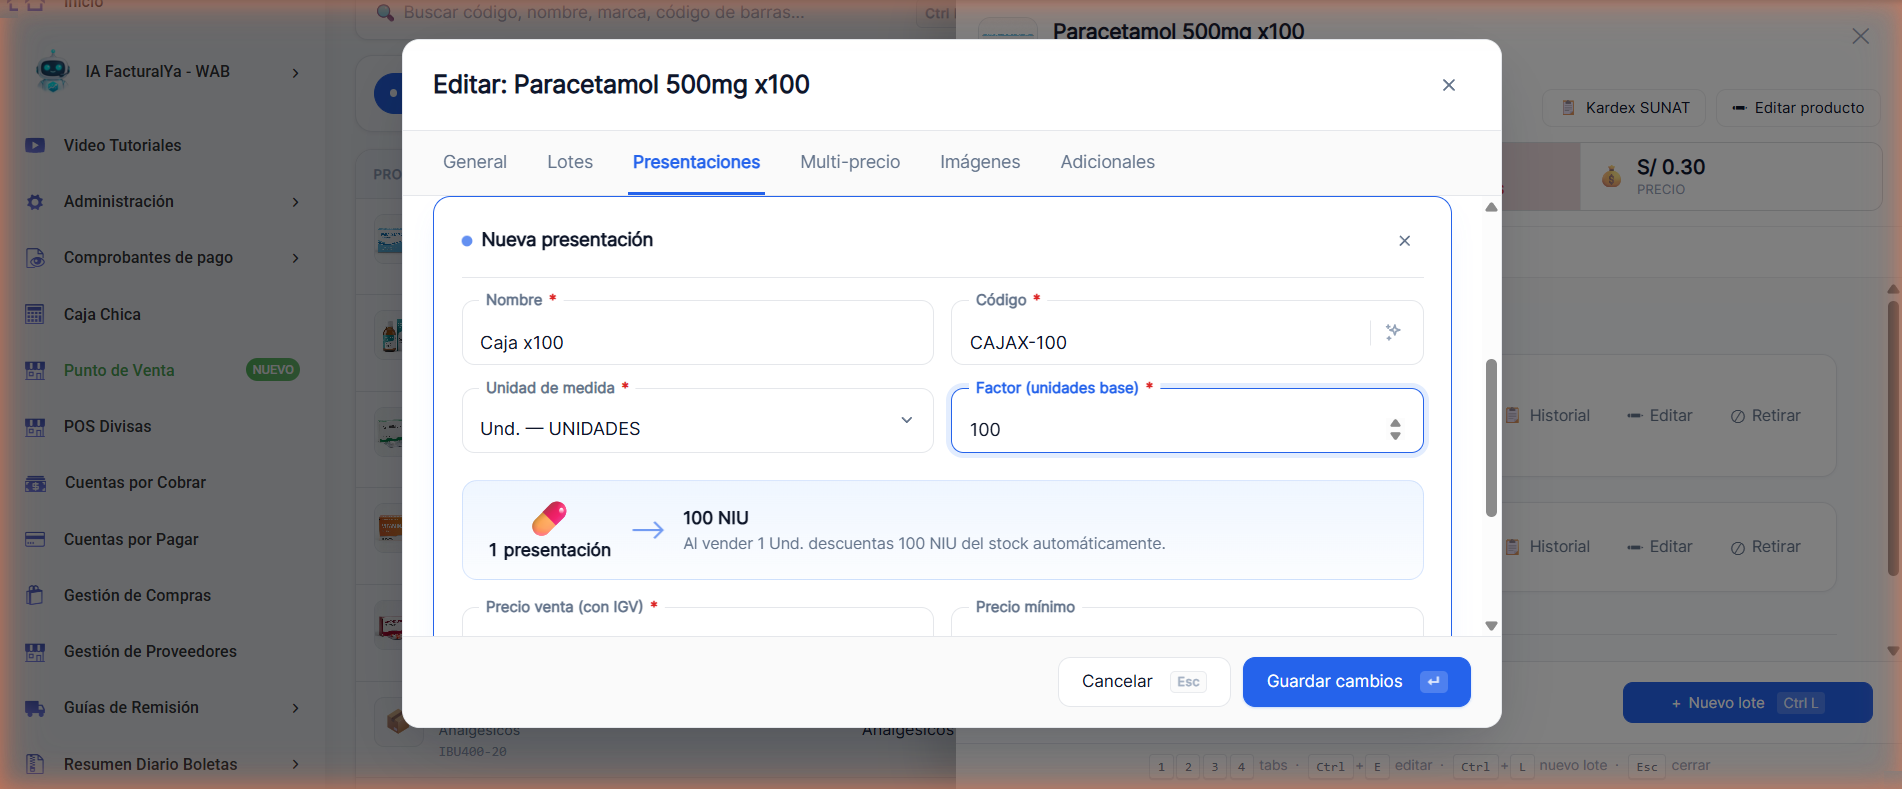The width and height of the screenshot is (1902, 789).
Task: Click Retirar in first lot card
Action: [1766, 416]
